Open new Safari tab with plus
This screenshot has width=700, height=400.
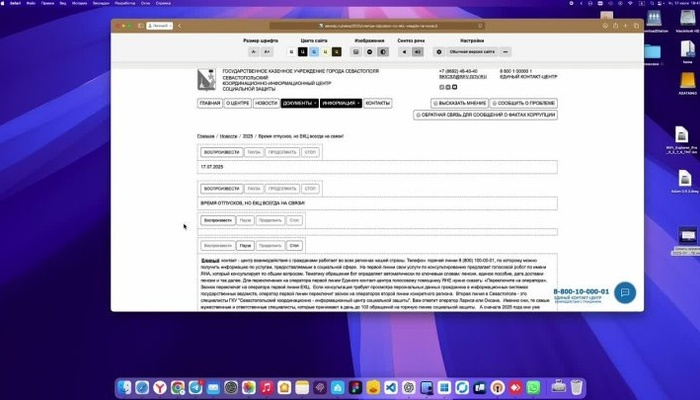pyautogui.click(x=625, y=26)
